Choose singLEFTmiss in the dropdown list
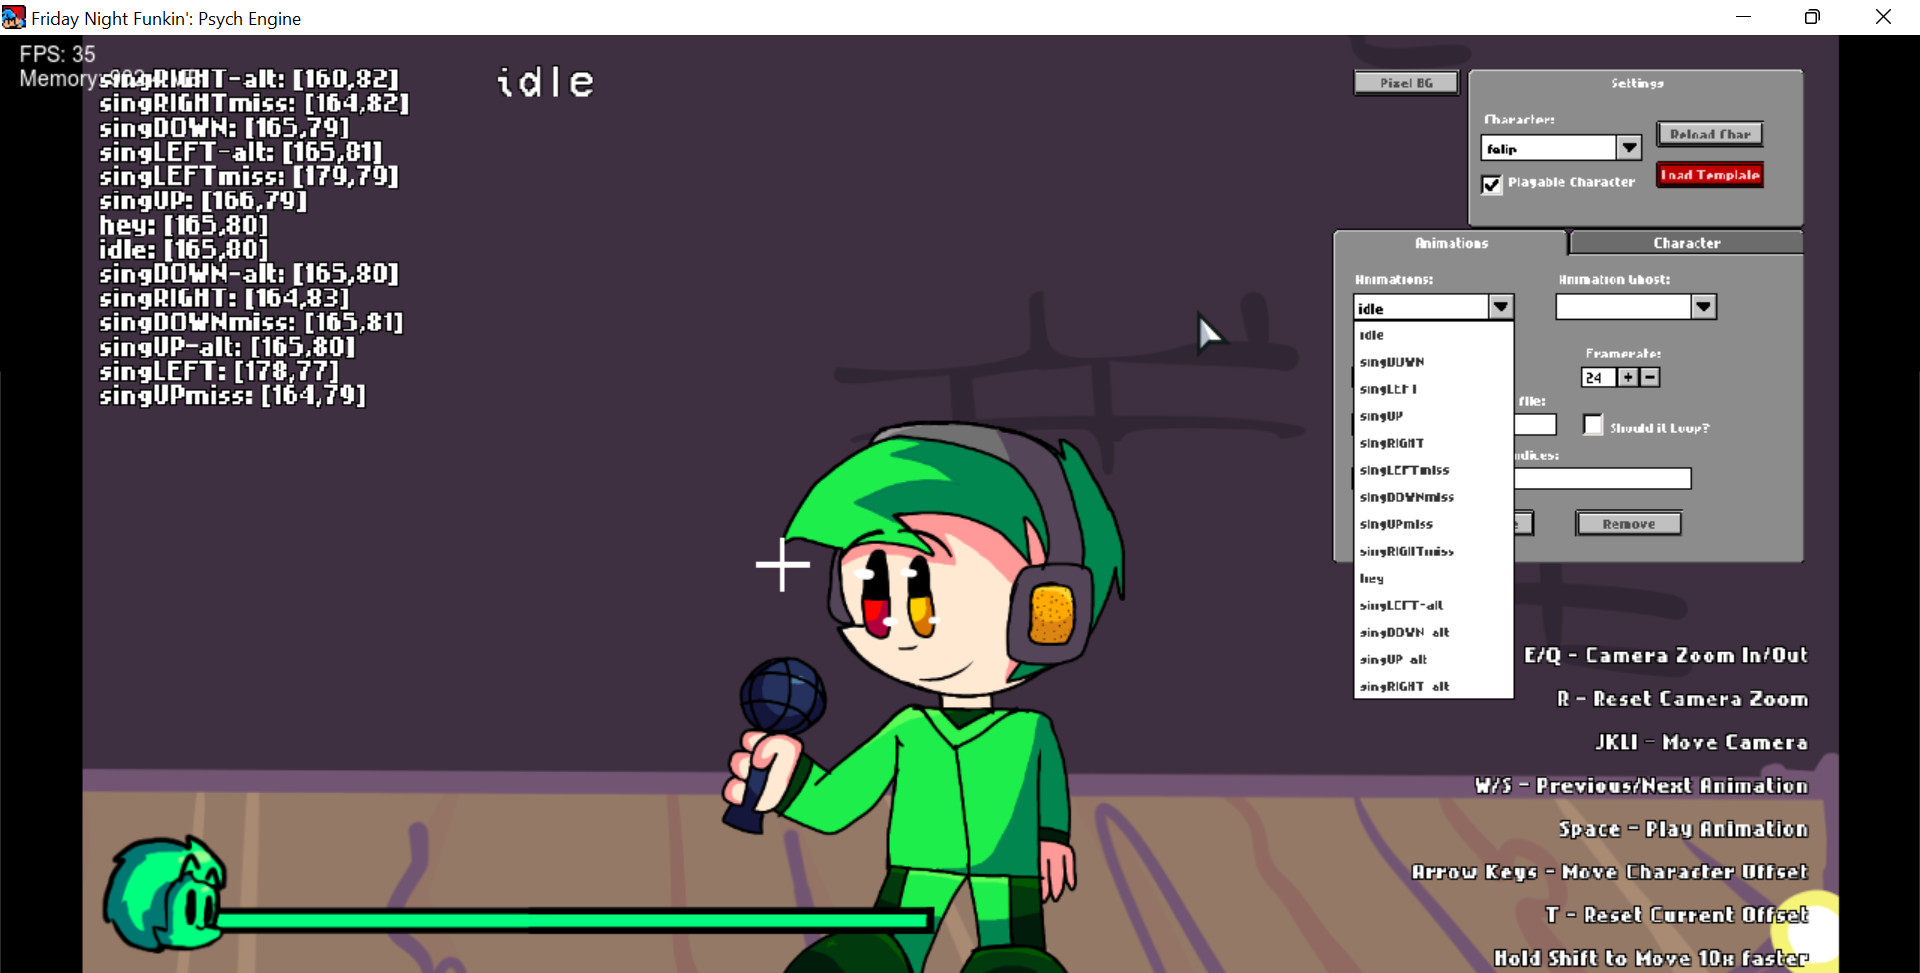Viewport: 1920px width, 973px height. click(x=1433, y=470)
